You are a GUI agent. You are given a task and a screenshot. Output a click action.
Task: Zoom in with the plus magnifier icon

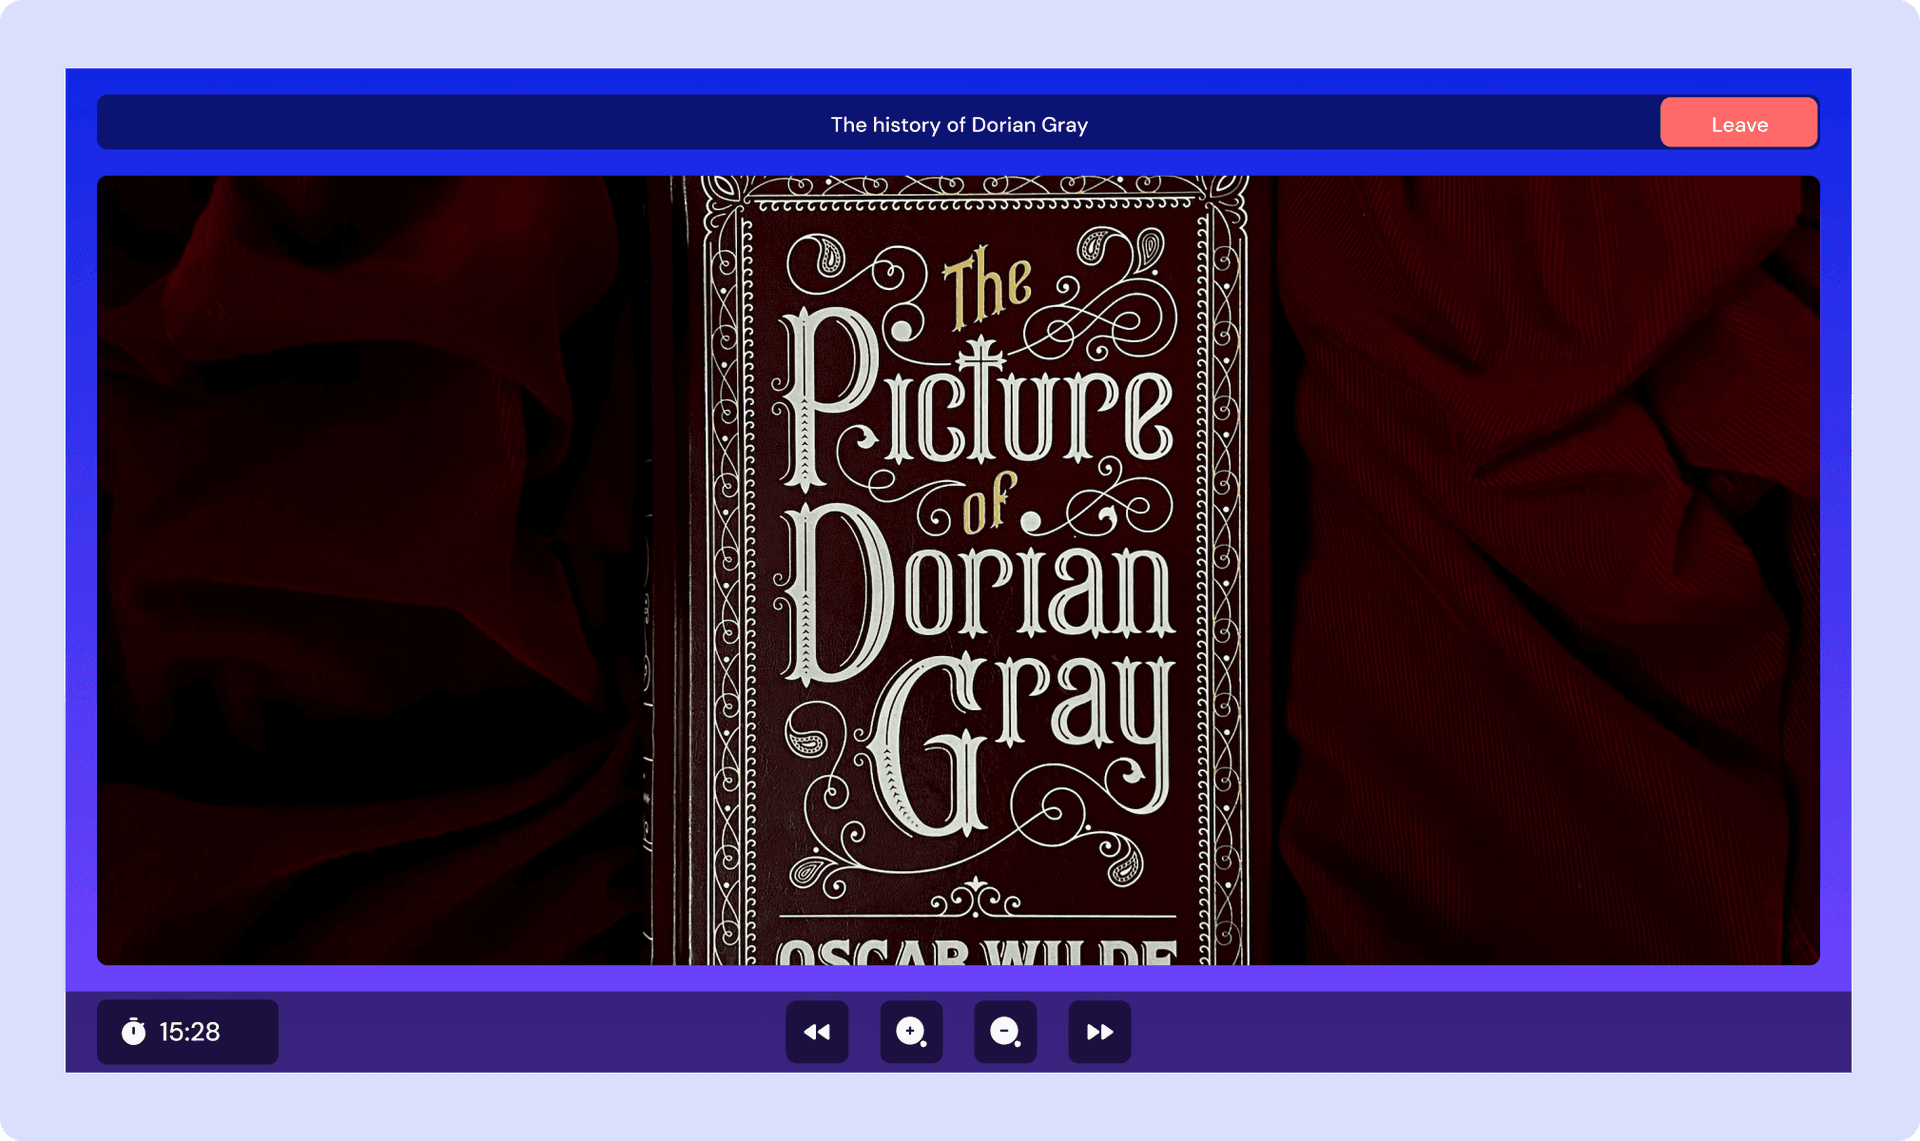pos(911,1032)
